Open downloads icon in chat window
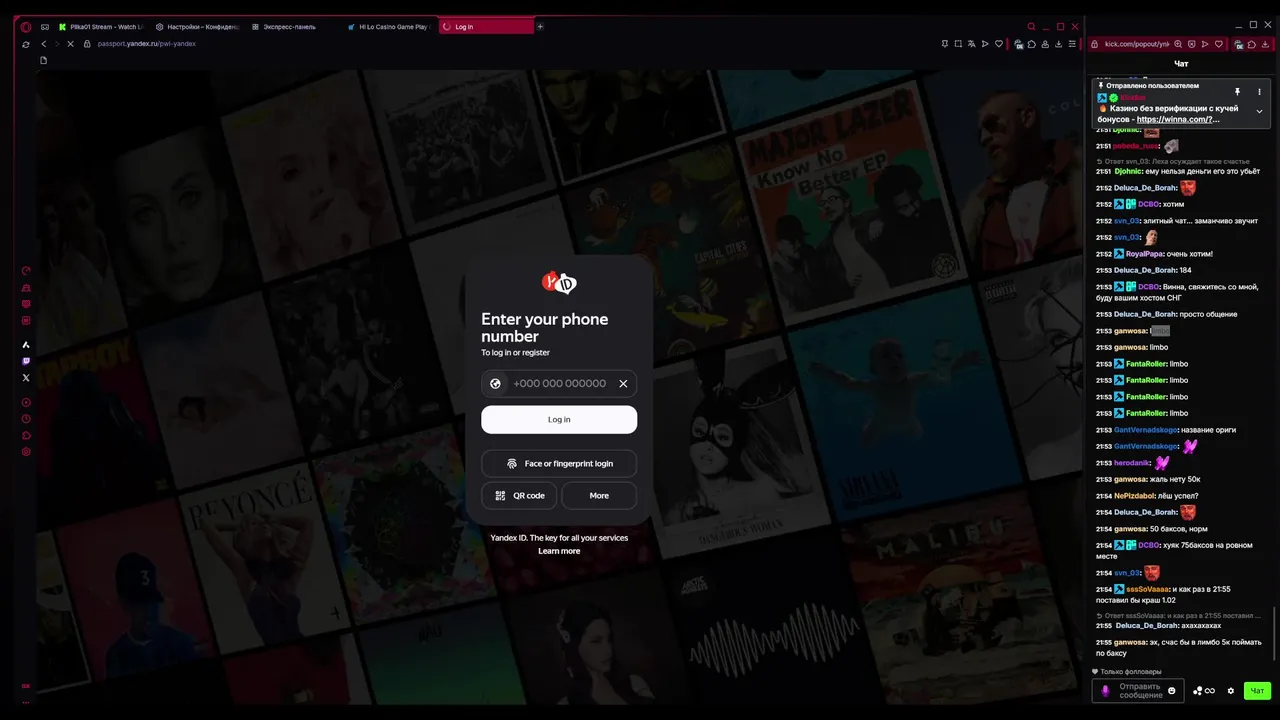Image resolution: width=1280 pixels, height=720 pixels. coord(1265,44)
